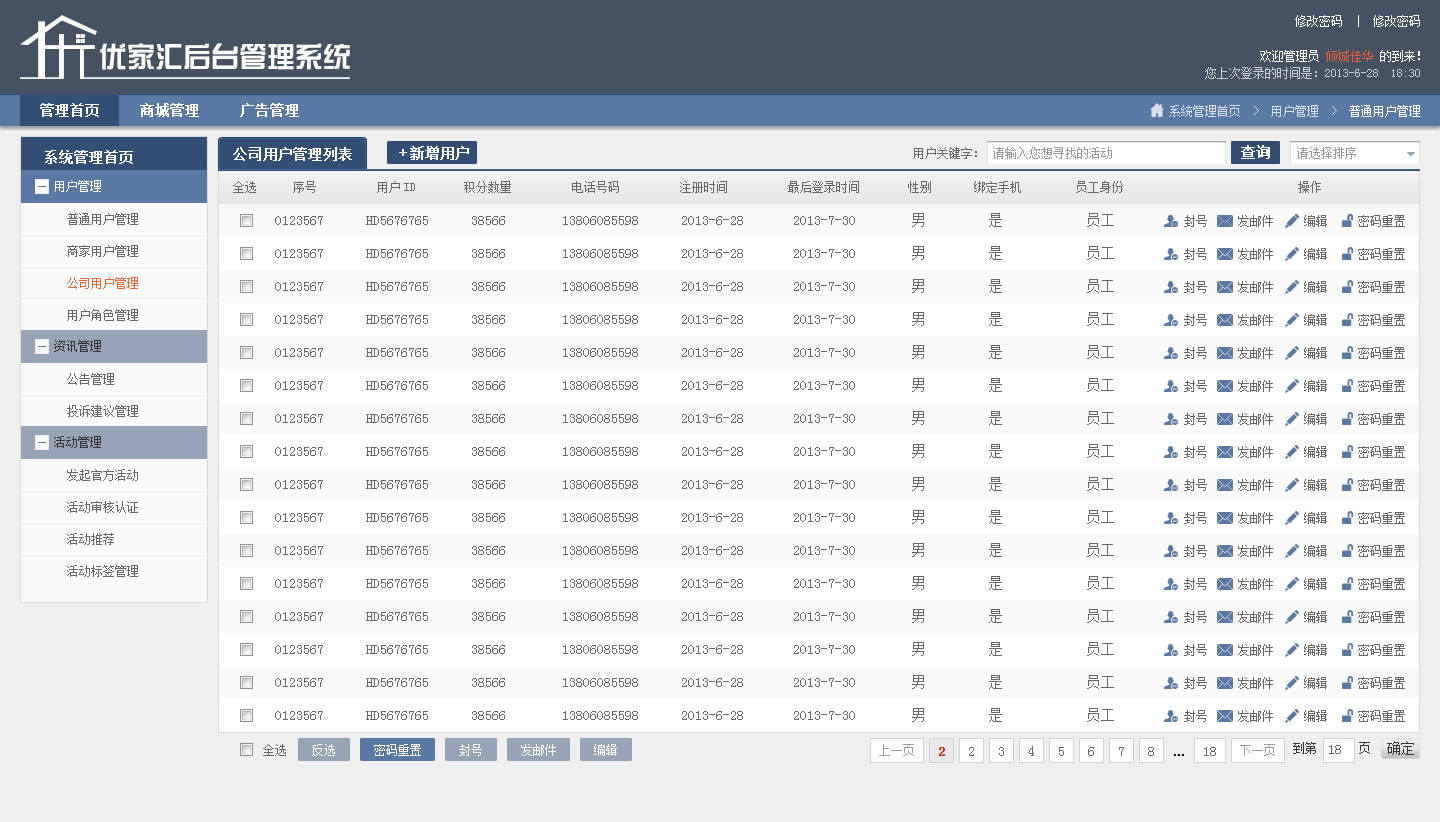The width and height of the screenshot is (1440, 822).
Task: Go to the 下一页 next page
Action: [1258, 751]
